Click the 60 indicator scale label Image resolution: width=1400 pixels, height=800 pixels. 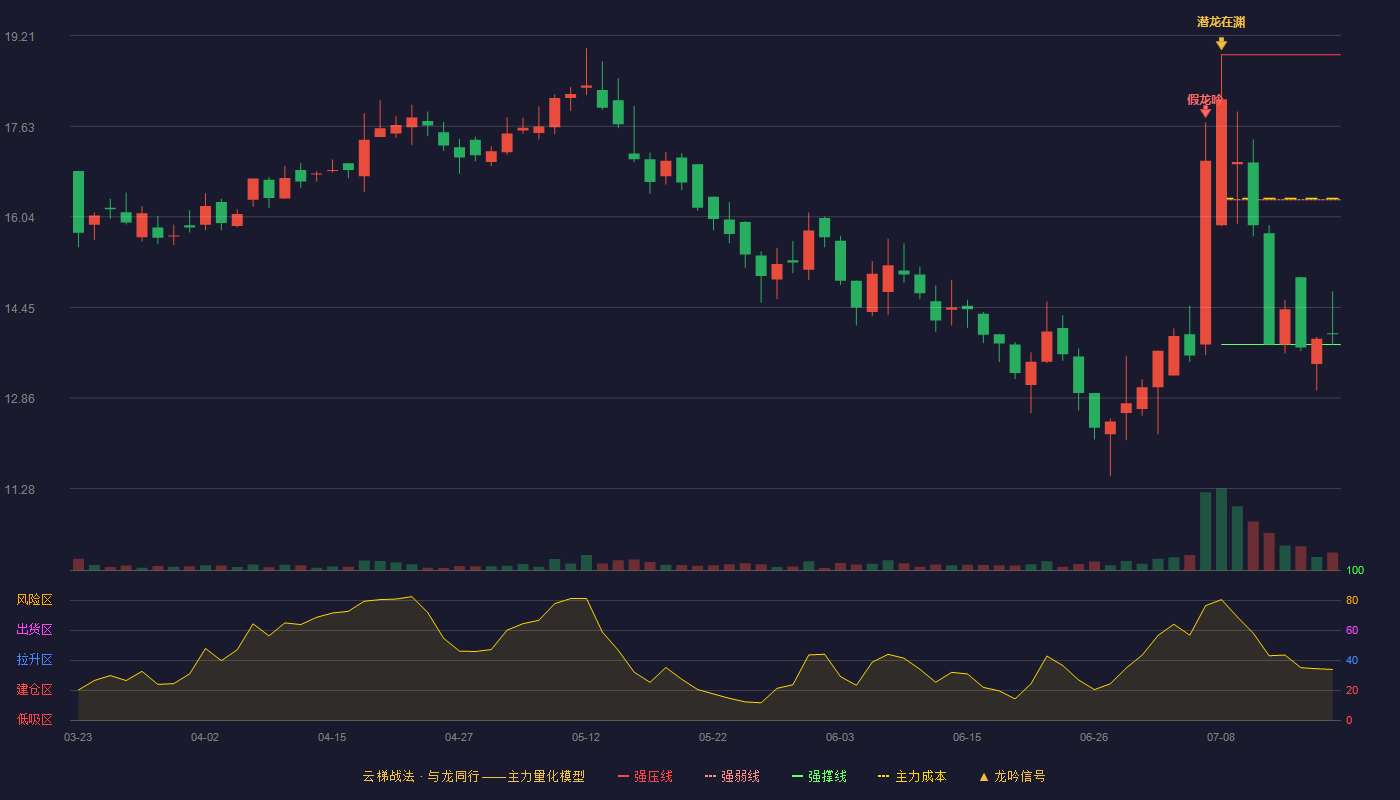point(1352,630)
